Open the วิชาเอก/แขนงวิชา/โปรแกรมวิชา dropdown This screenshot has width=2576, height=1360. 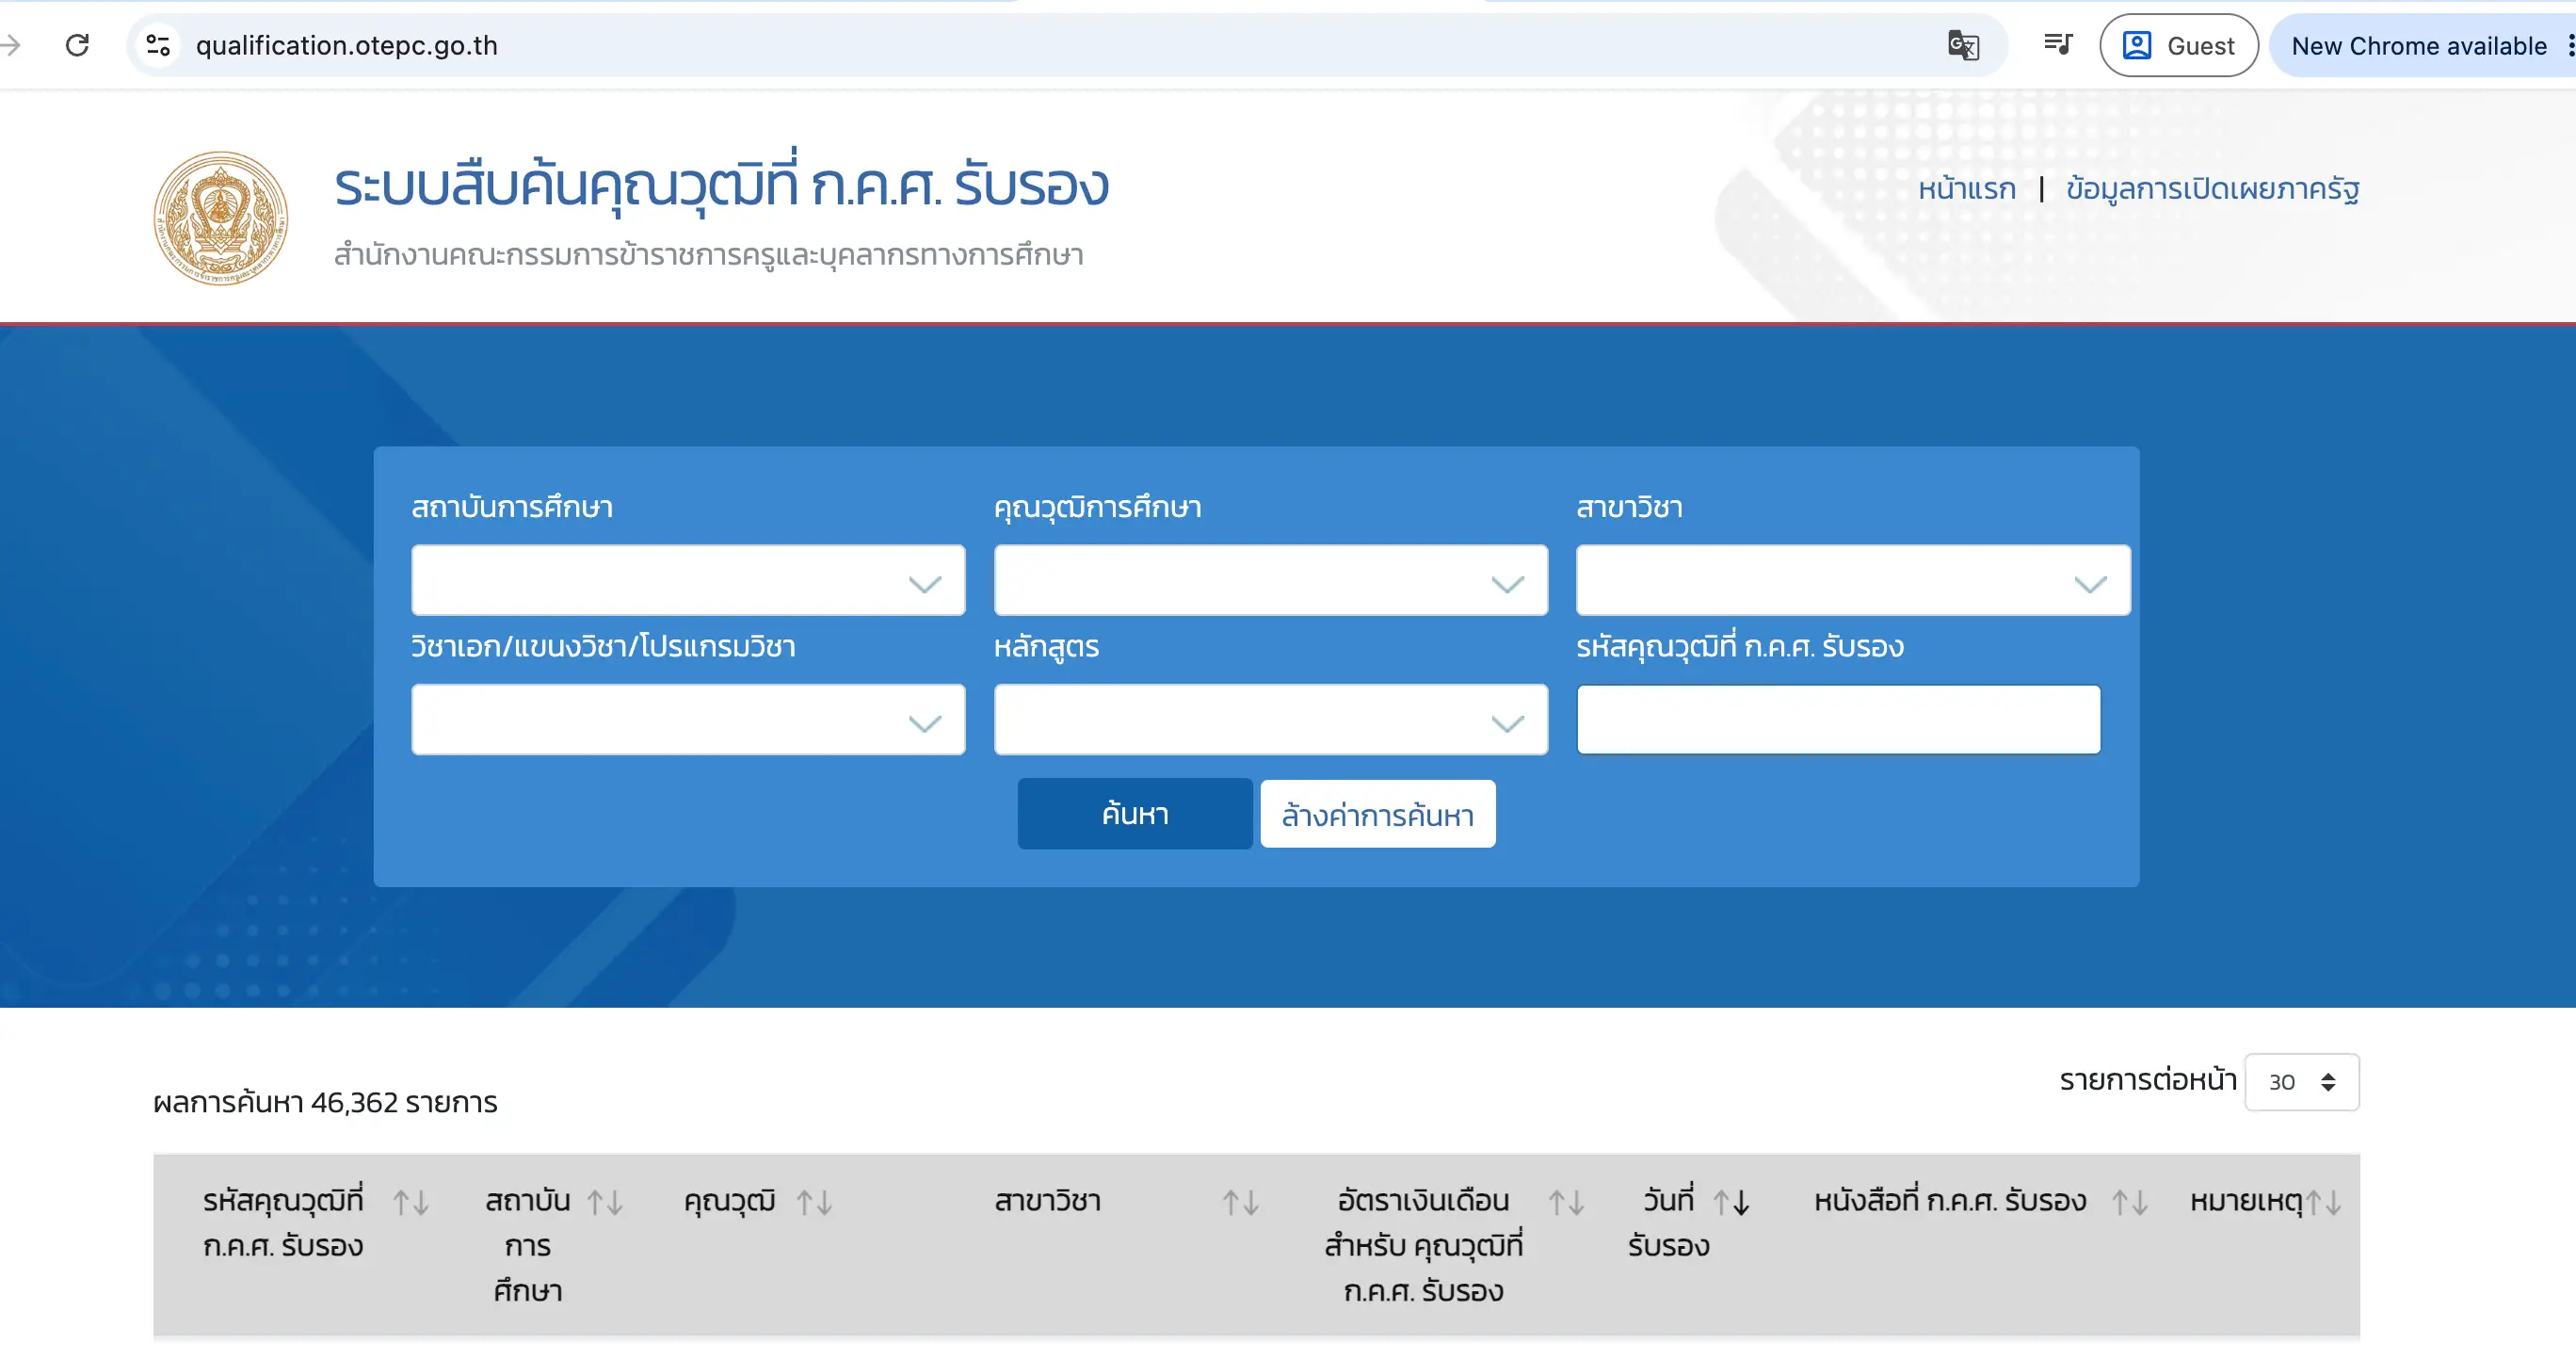pyautogui.click(x=688, y=720)
